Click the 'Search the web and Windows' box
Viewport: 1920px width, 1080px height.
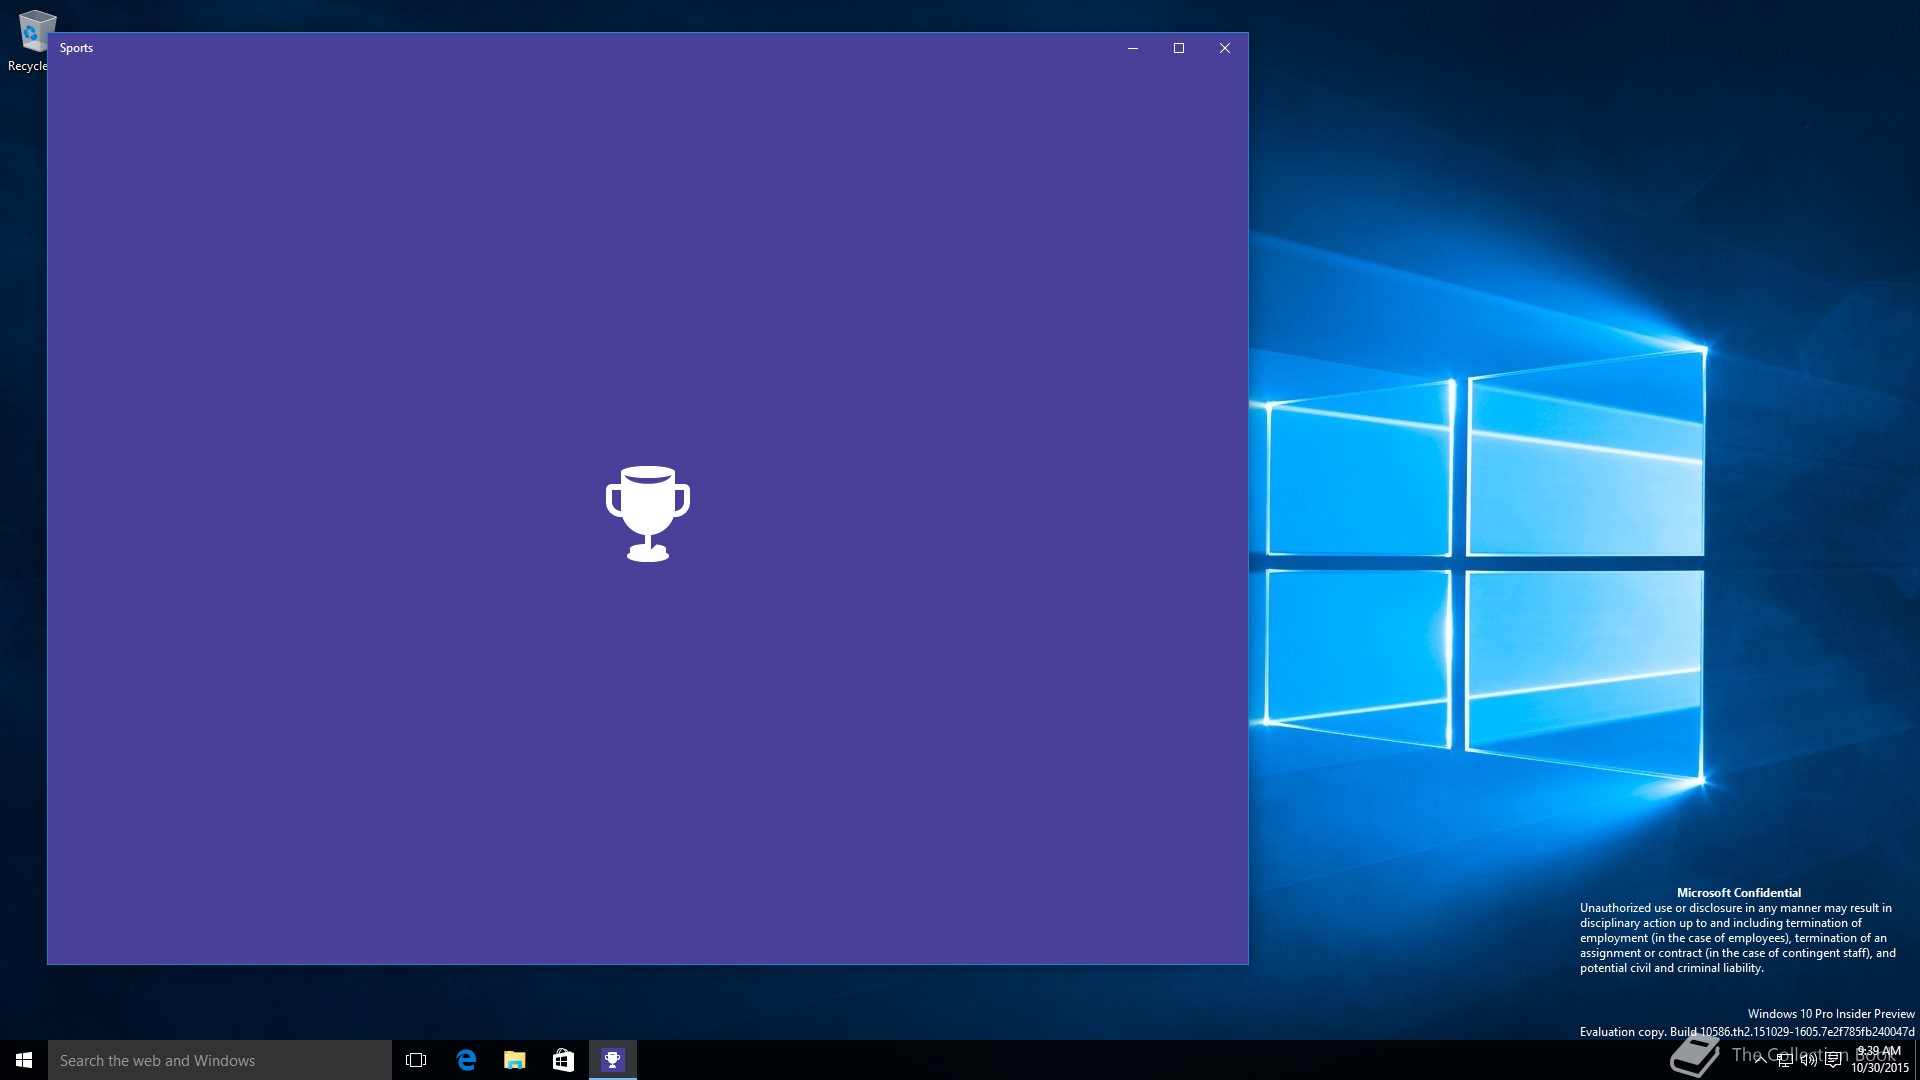point(220,1060)
